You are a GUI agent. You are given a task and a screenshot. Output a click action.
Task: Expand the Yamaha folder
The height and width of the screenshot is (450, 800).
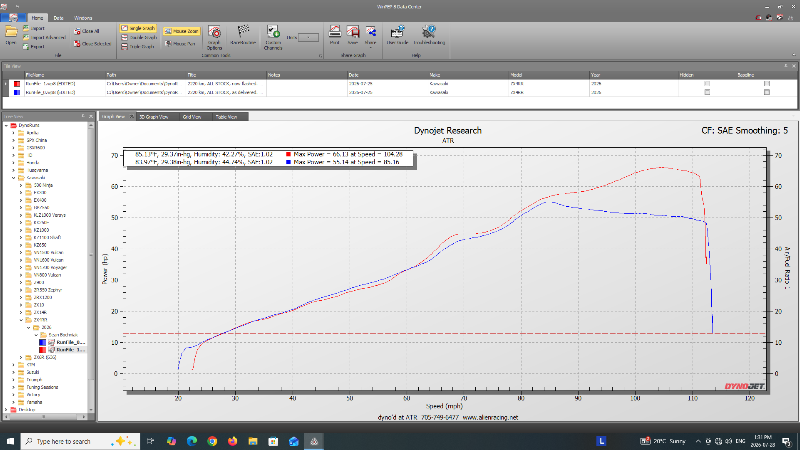14,402
